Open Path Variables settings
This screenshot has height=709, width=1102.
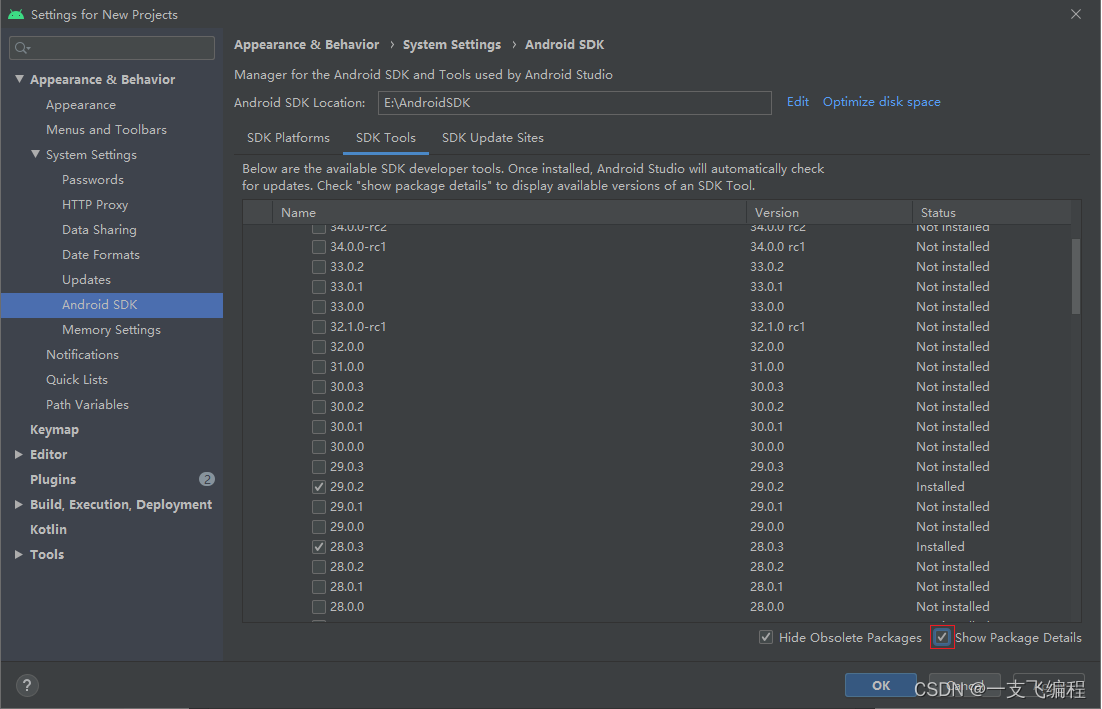click(87, 405)
